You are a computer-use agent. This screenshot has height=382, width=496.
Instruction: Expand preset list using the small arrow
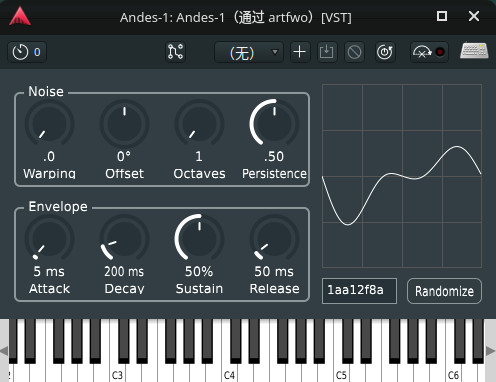275,52
